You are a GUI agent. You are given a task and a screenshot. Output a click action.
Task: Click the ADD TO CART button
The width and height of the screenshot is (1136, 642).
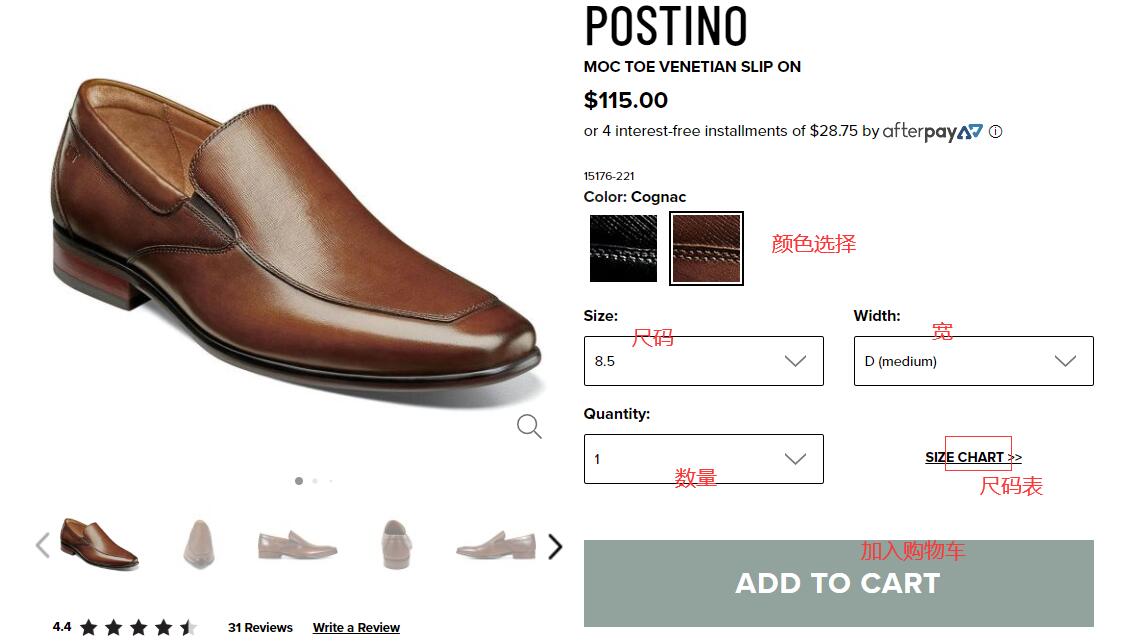tap(838, 583)
